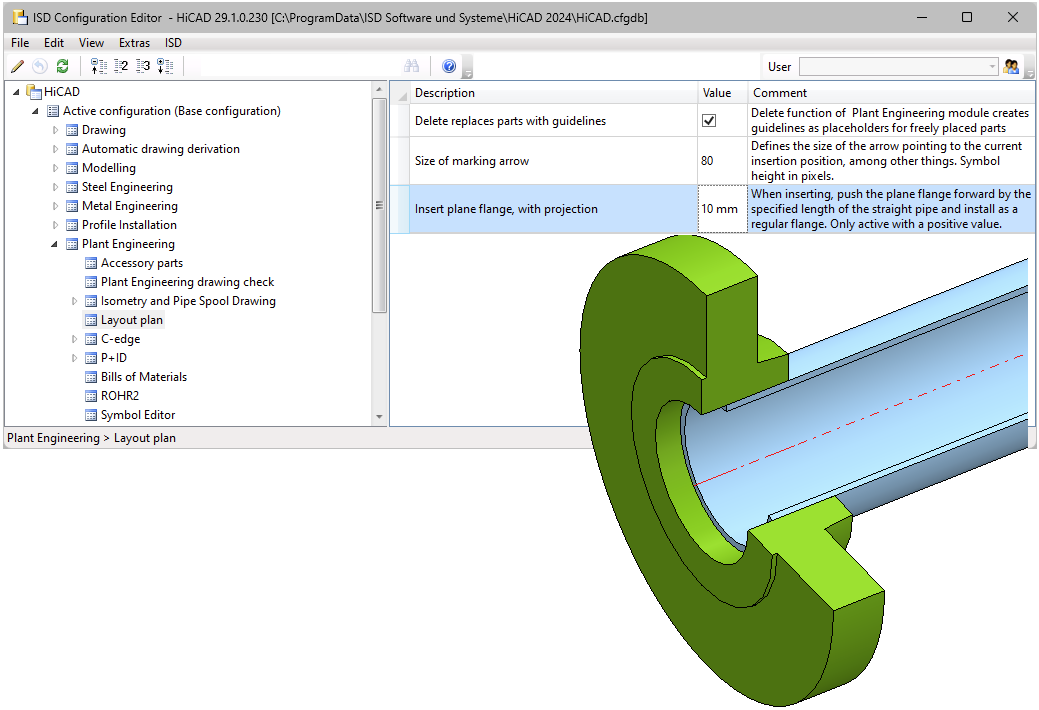Click the user management icon beside User field

click(x=1011, y=67)
